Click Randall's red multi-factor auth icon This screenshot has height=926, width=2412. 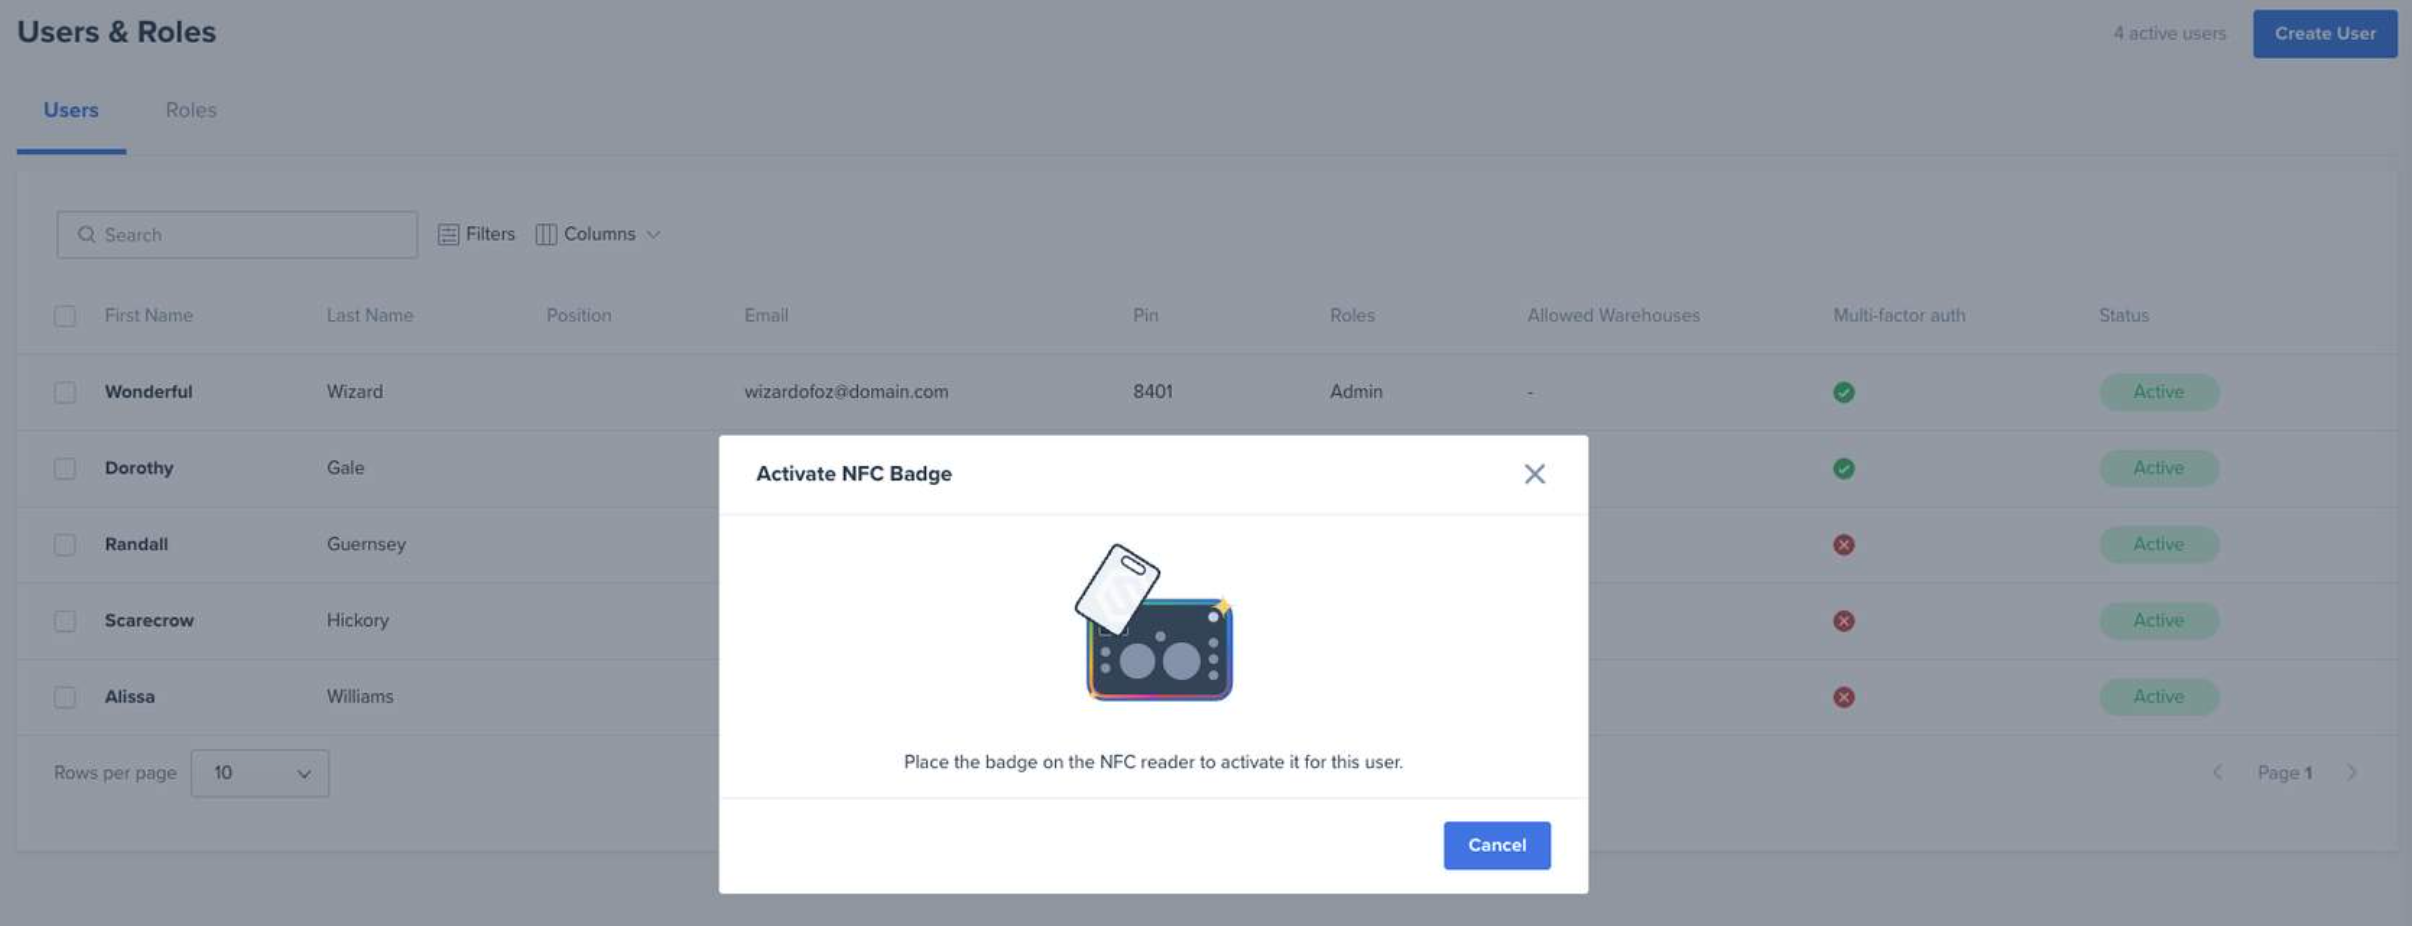coord(1843,545)
